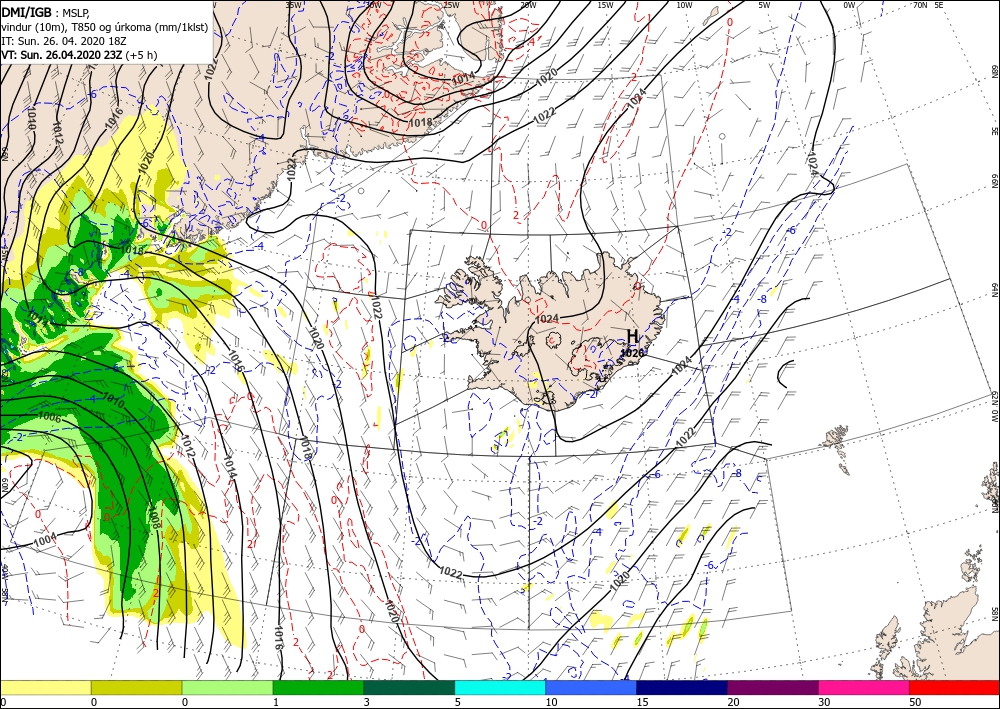
Task: Click the "VT: Sun. 26.04.2020 23Z (+5 h)" line
Action: point(79,55)
